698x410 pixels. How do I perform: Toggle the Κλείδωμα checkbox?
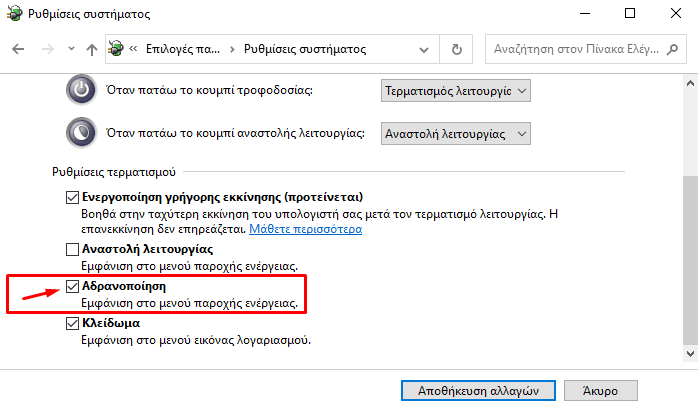pos(72,323)
